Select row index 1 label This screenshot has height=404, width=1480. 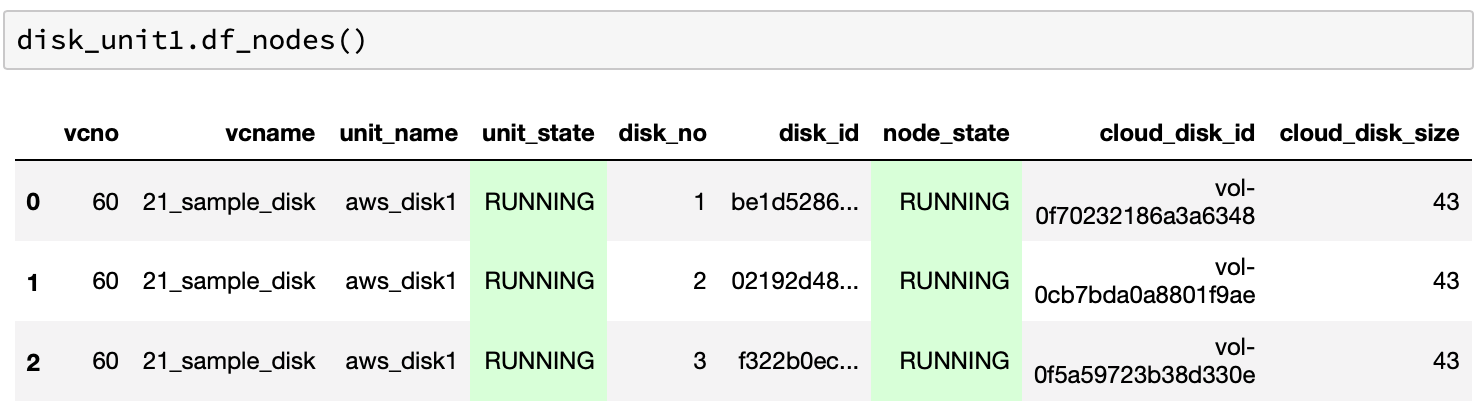33,282
